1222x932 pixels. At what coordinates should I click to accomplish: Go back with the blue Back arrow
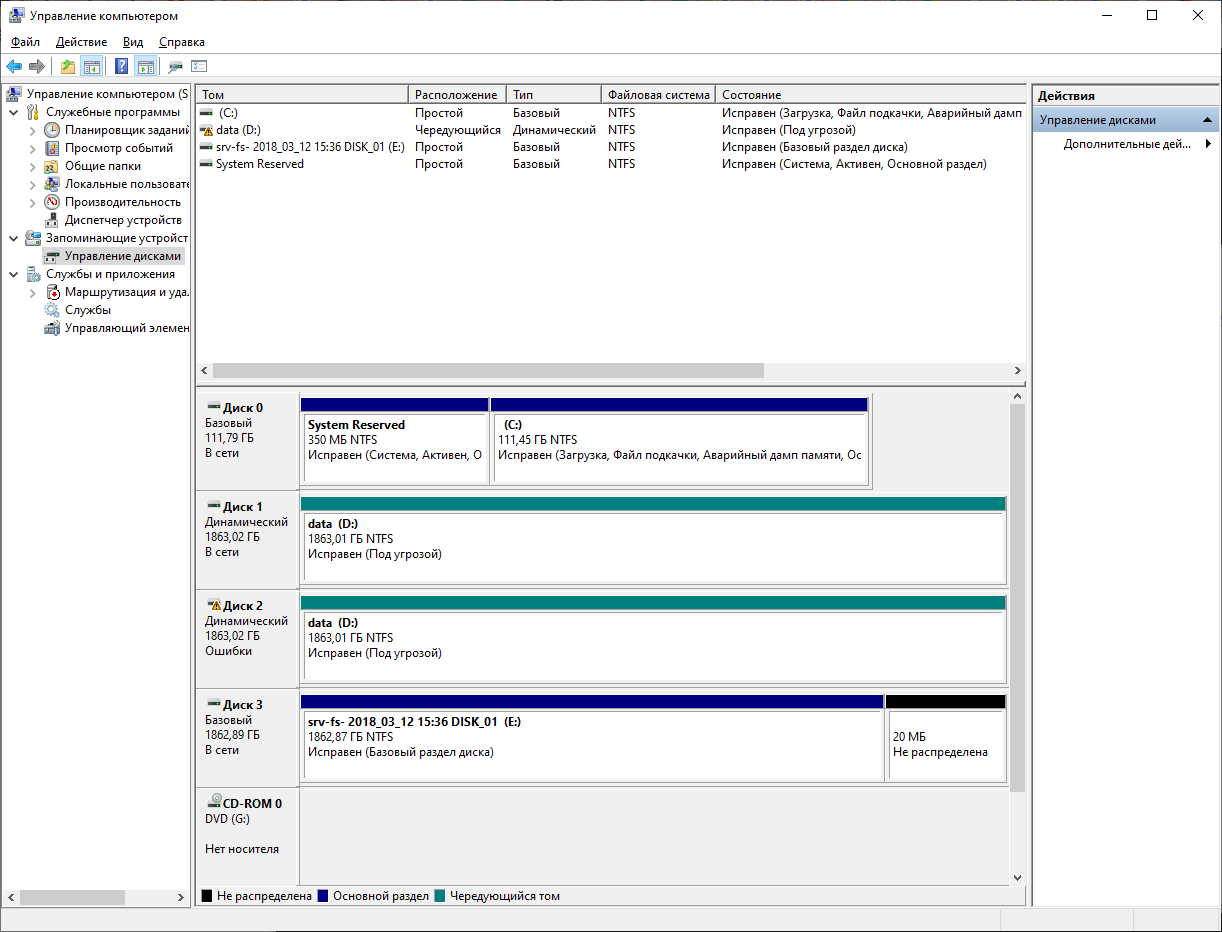point(14,67)
